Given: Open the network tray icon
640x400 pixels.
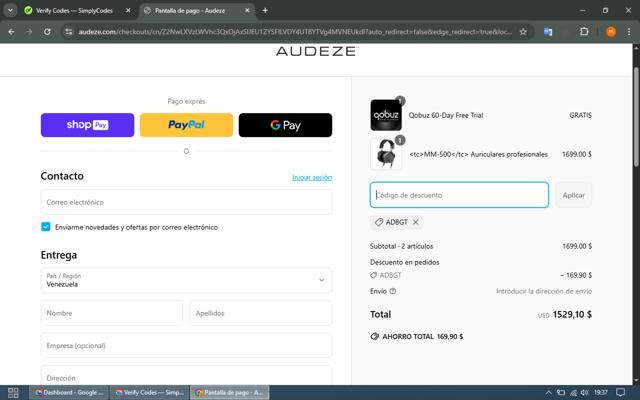Looking at the screenshot, I should pos(573,393).
